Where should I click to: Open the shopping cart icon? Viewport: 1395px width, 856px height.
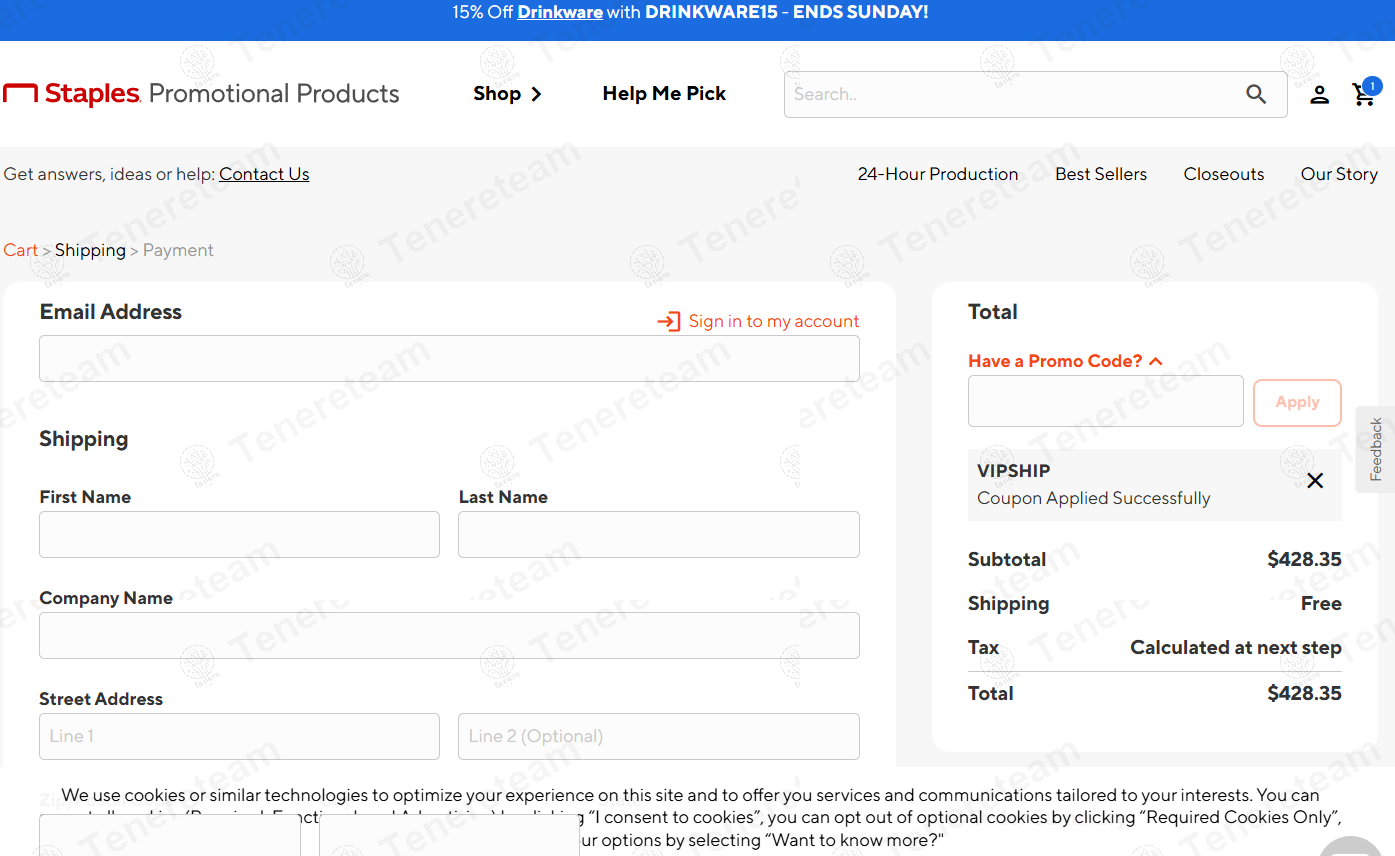1363,95
